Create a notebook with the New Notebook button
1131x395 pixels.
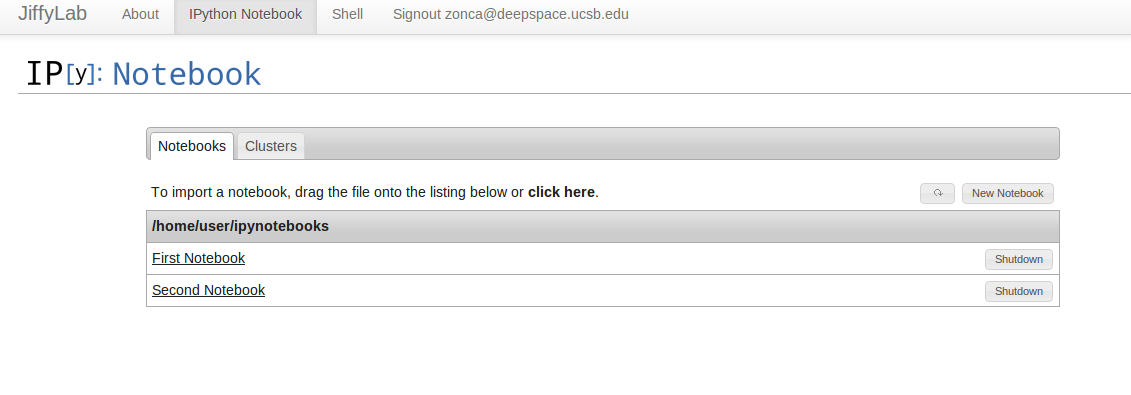point(1008,193)
